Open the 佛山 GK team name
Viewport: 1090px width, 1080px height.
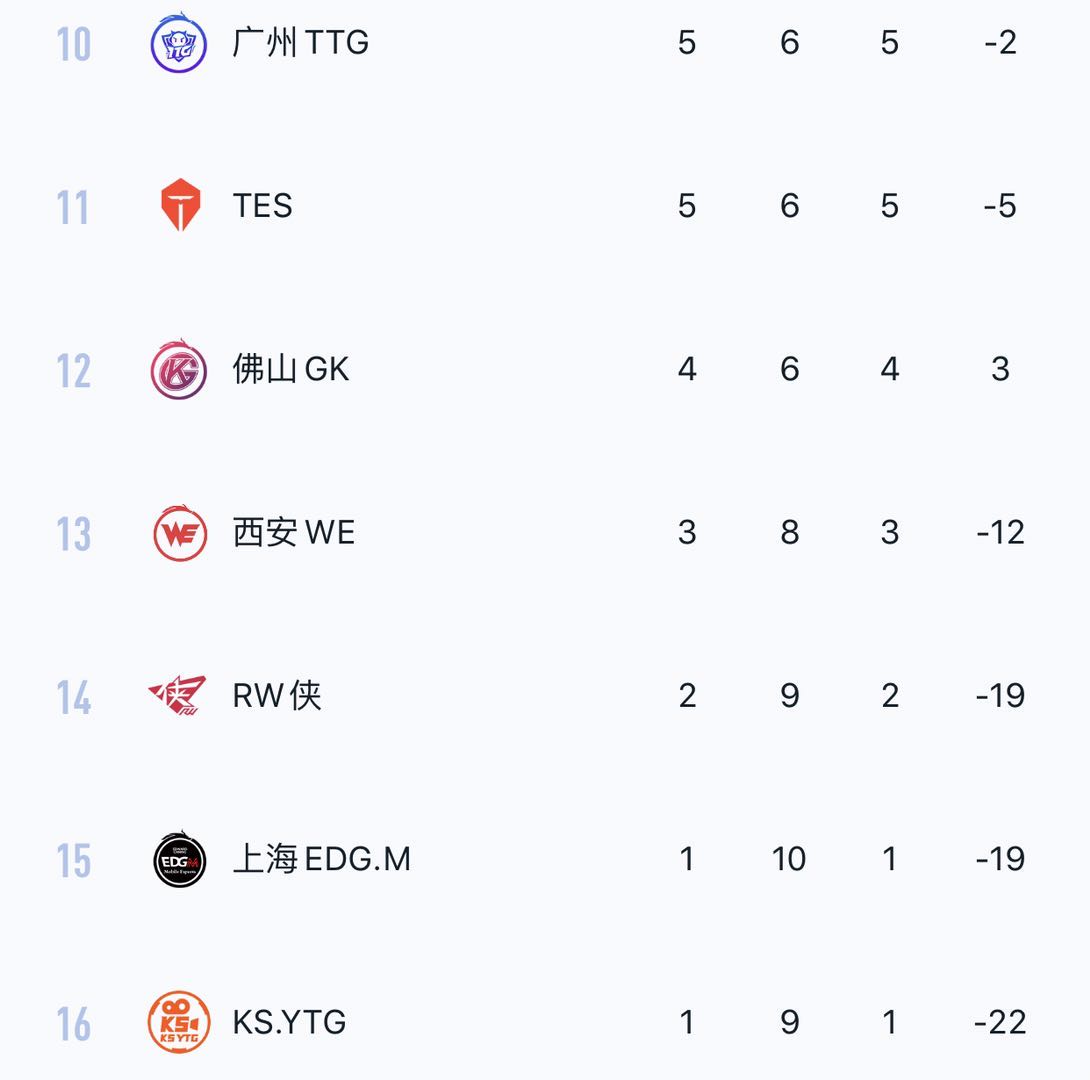pyautogui.click(x=291, y=369)
